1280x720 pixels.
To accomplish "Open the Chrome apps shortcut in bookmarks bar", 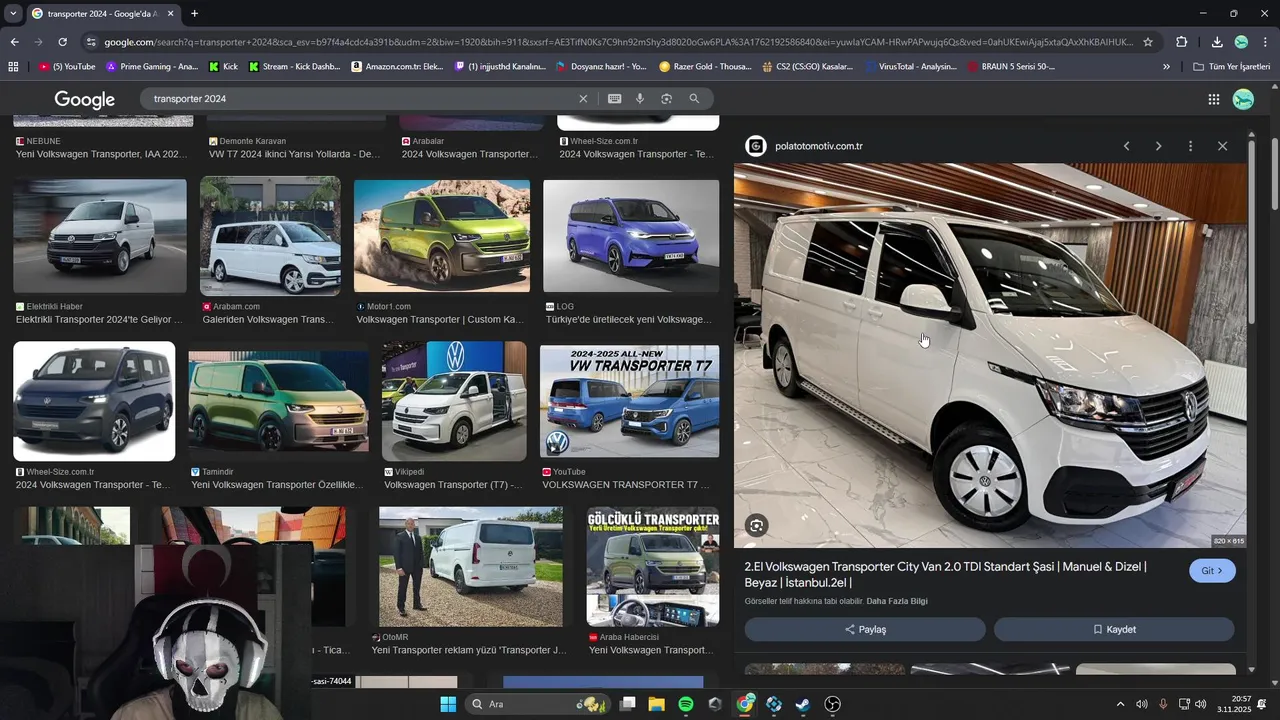I will pyautogui.click(x=13, y=67).
